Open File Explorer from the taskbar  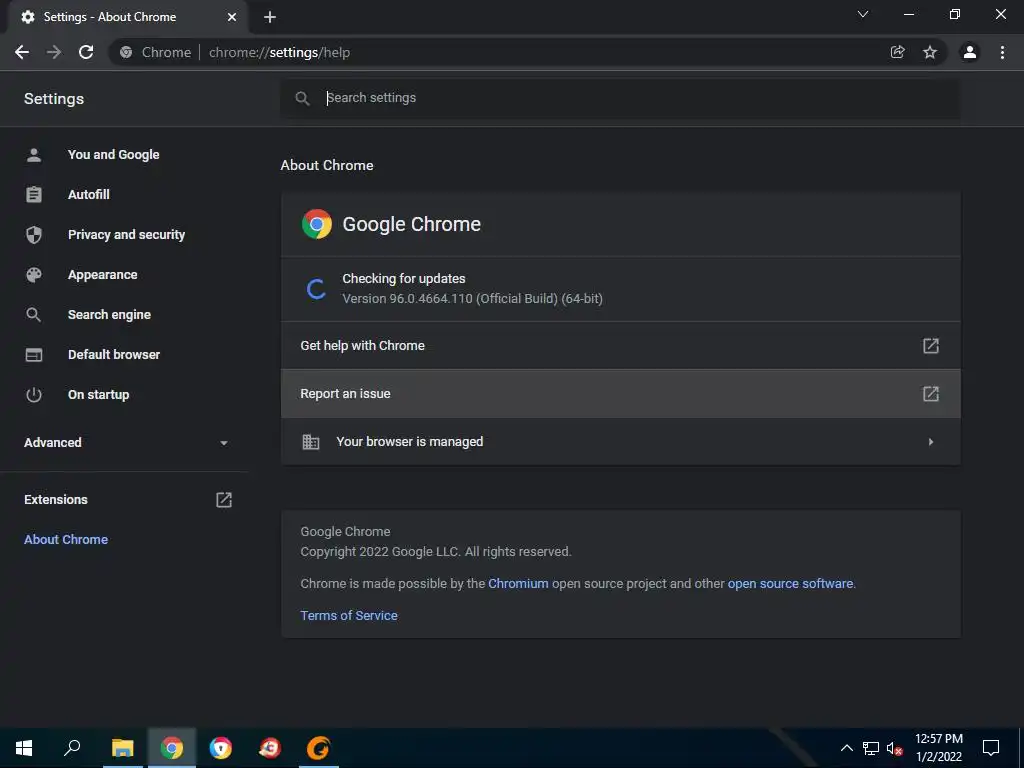(x=122, y=748)
